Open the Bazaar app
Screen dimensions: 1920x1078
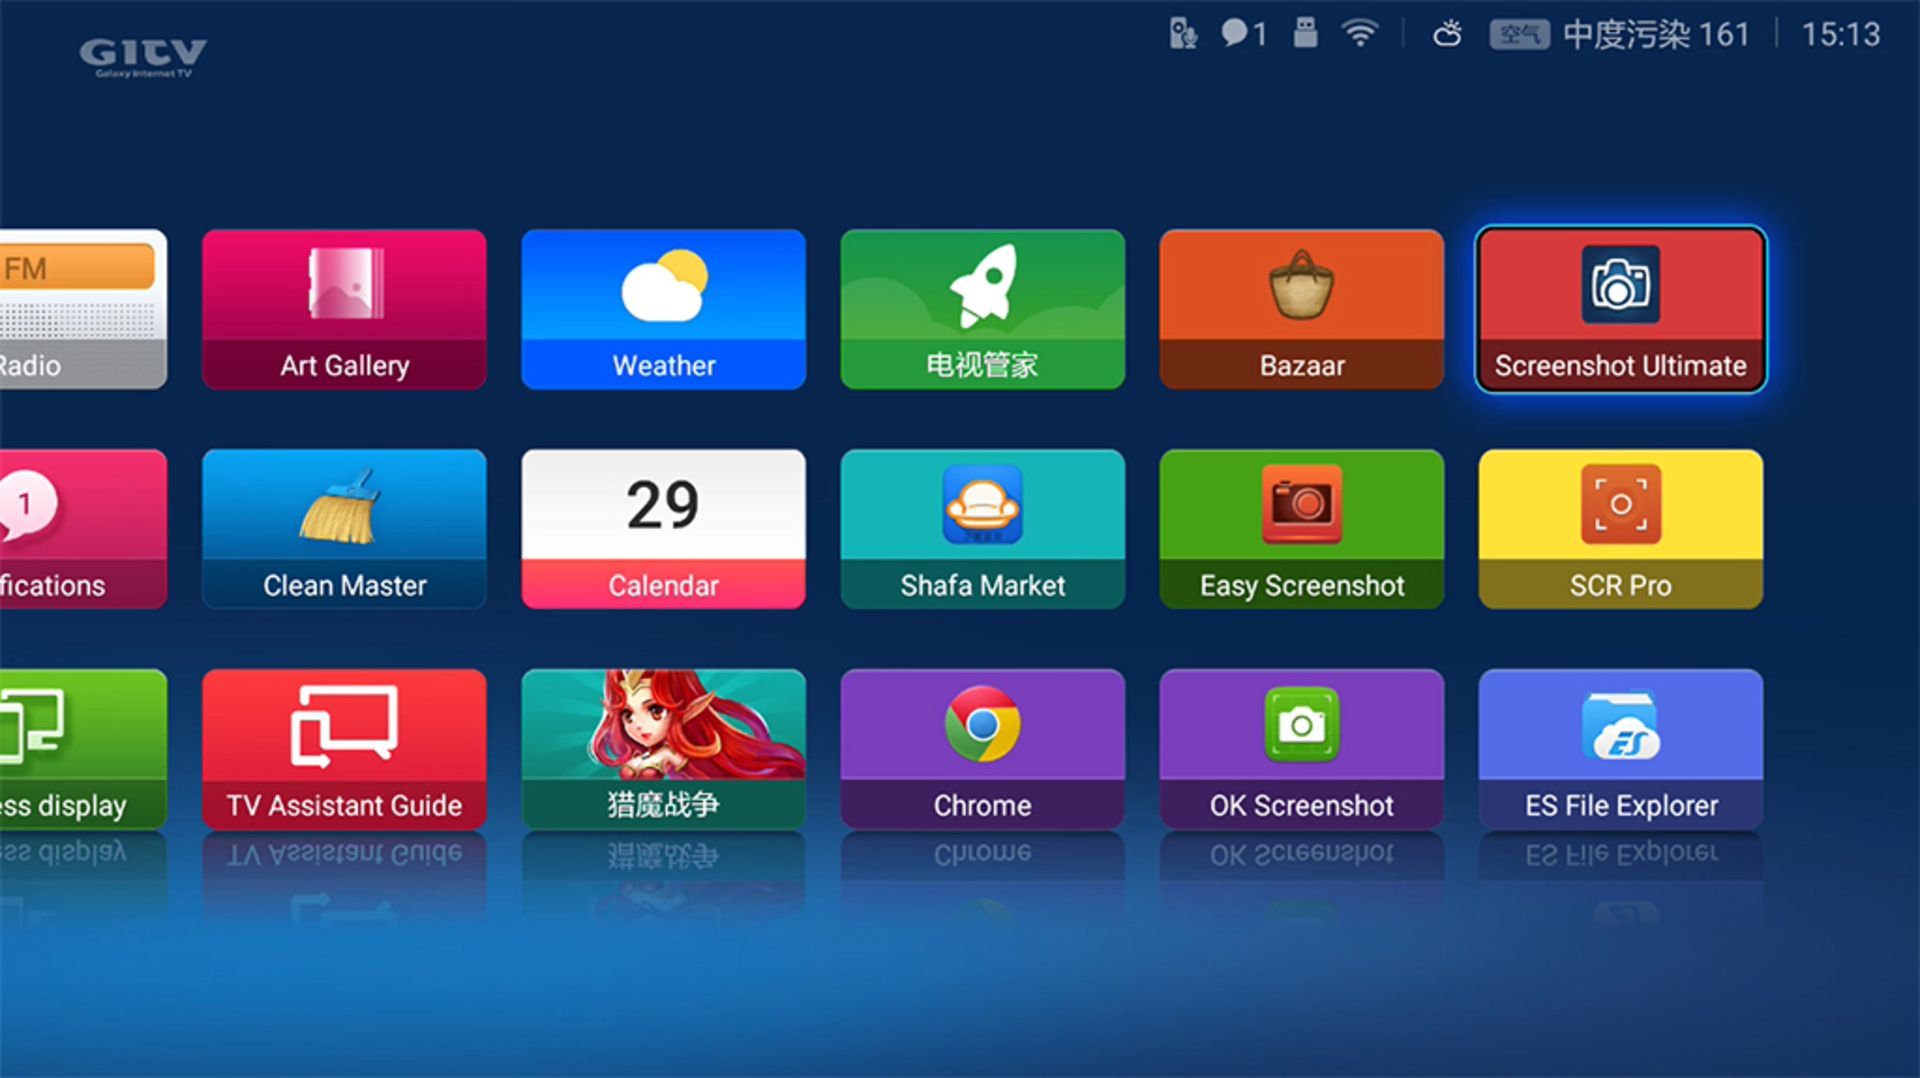point(1301,308)
